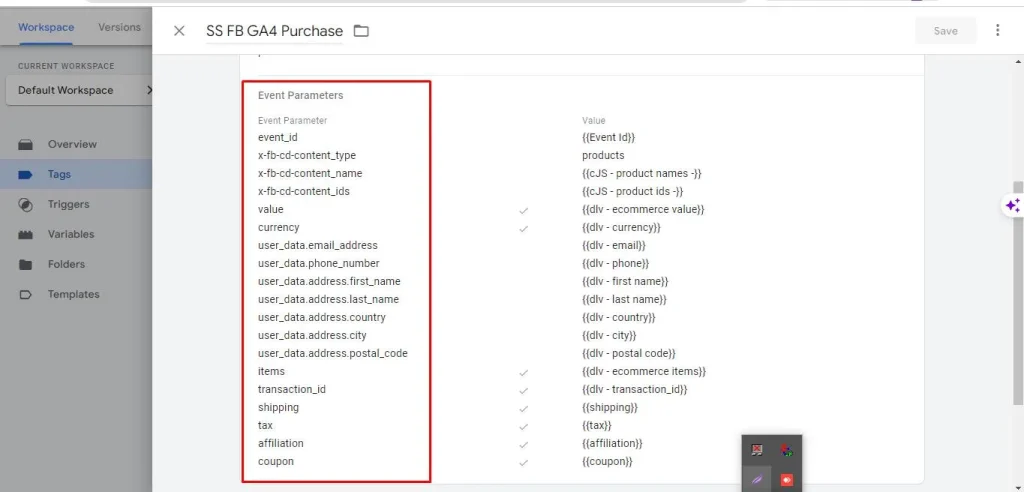Switch to the Versions tab

pos(119,27)
